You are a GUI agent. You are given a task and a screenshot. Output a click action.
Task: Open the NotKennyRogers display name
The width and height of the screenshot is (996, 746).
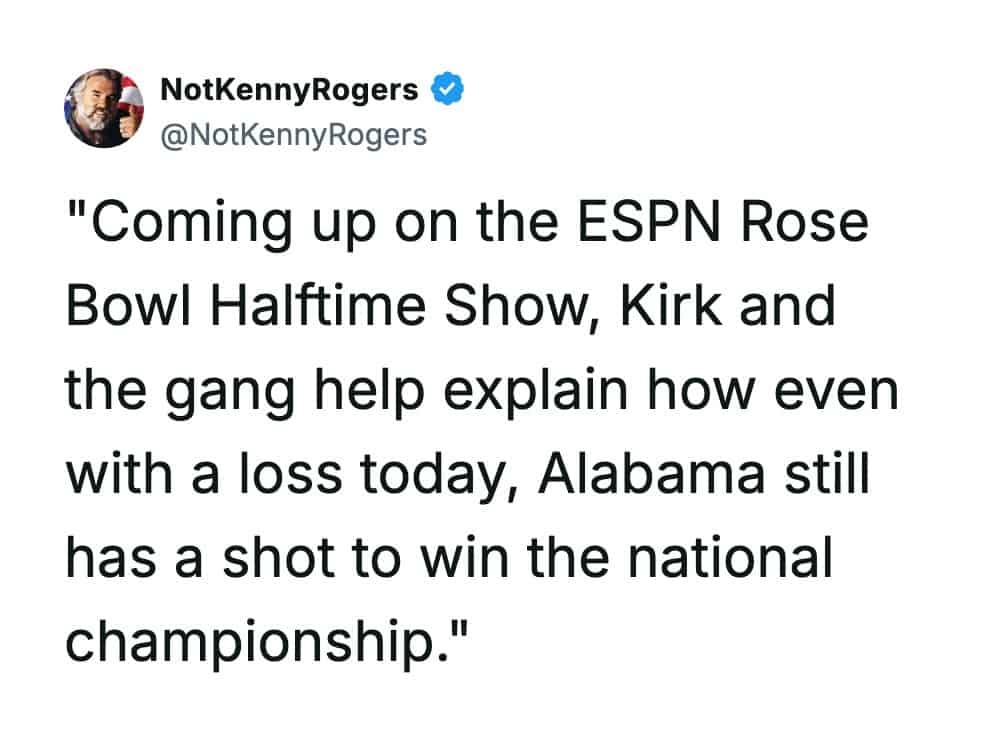[289, 90]
